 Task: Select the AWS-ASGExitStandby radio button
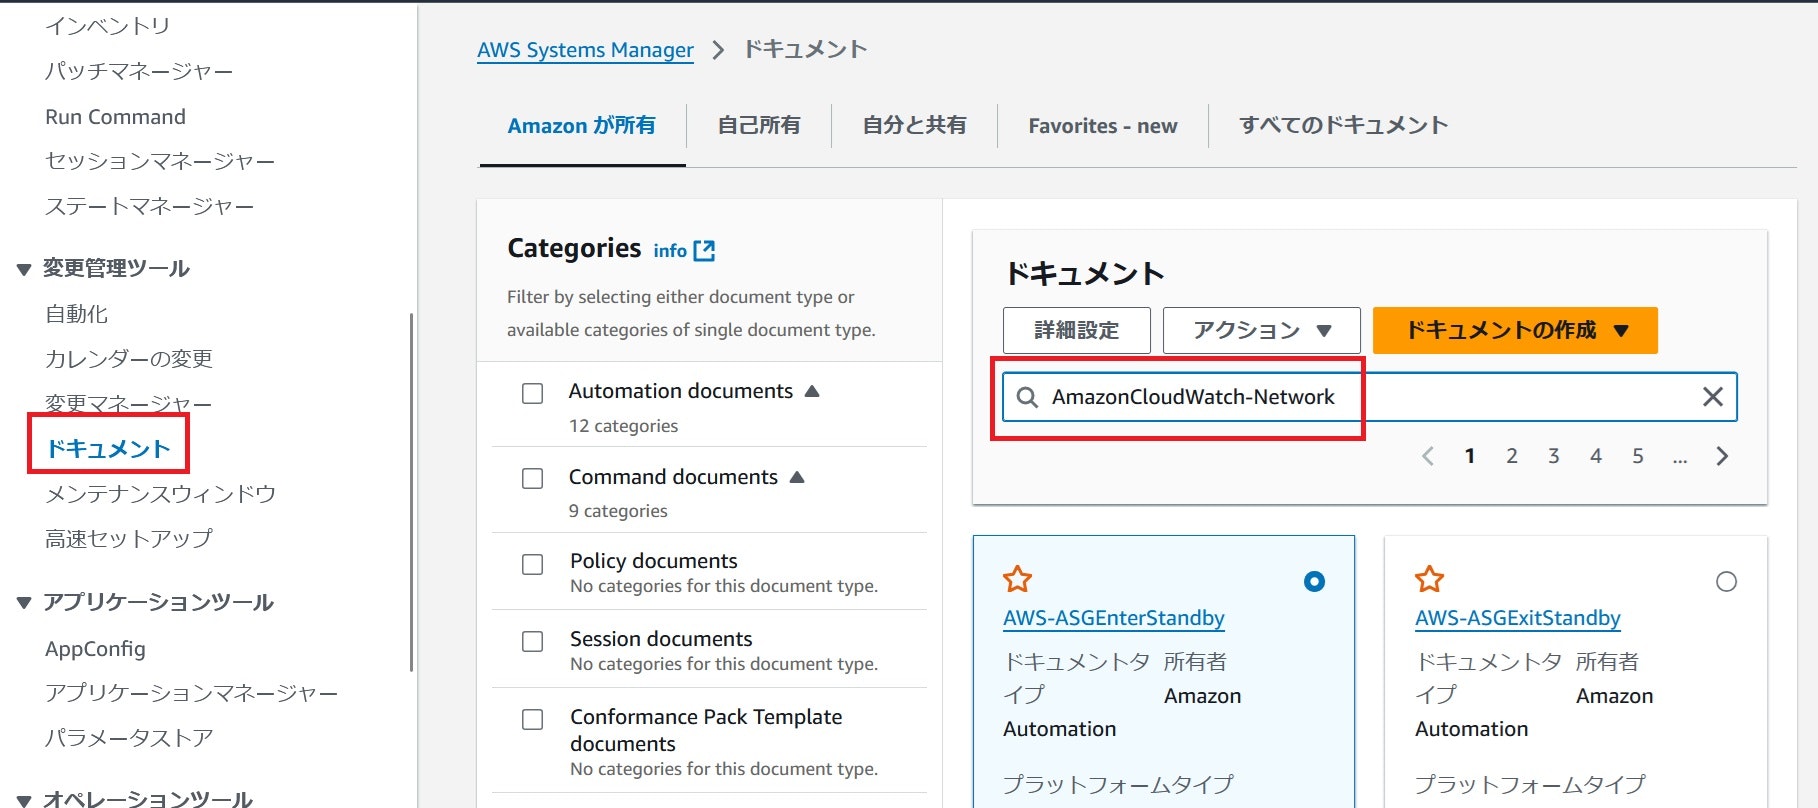(1726, 581)
